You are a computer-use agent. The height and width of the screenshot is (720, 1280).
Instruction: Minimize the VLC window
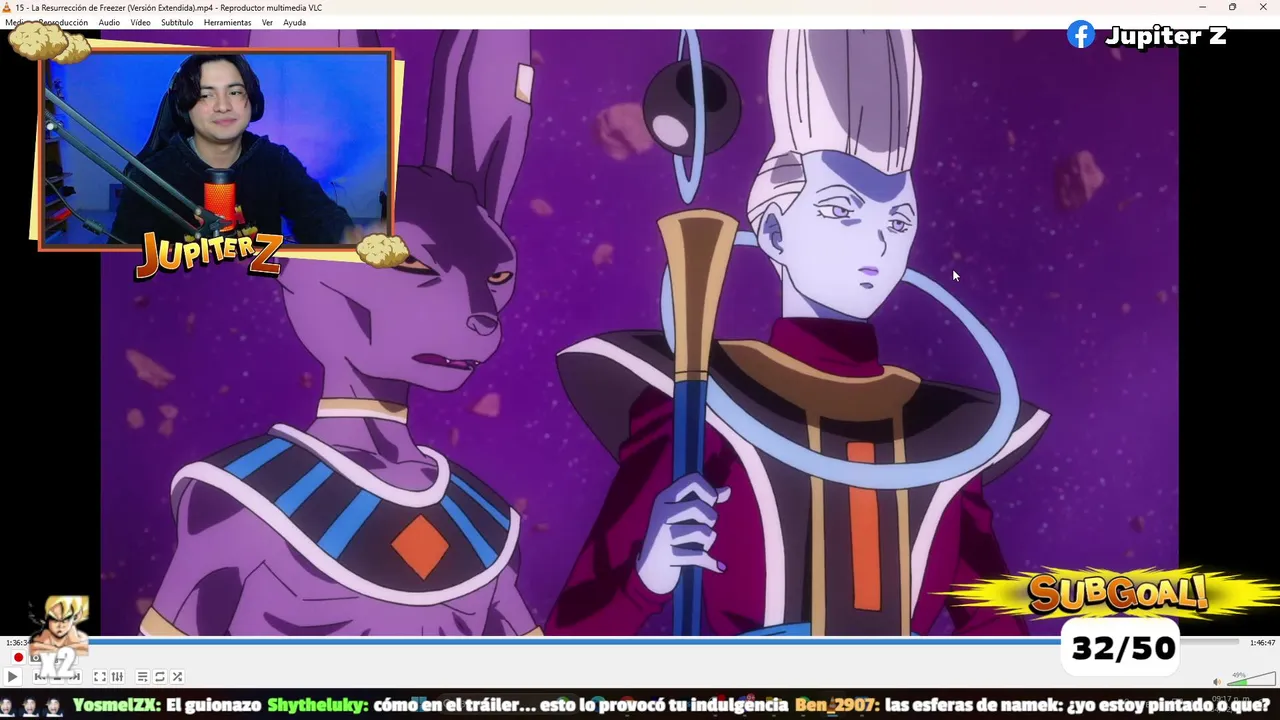pyautogui.click(x=1202, y=7)
